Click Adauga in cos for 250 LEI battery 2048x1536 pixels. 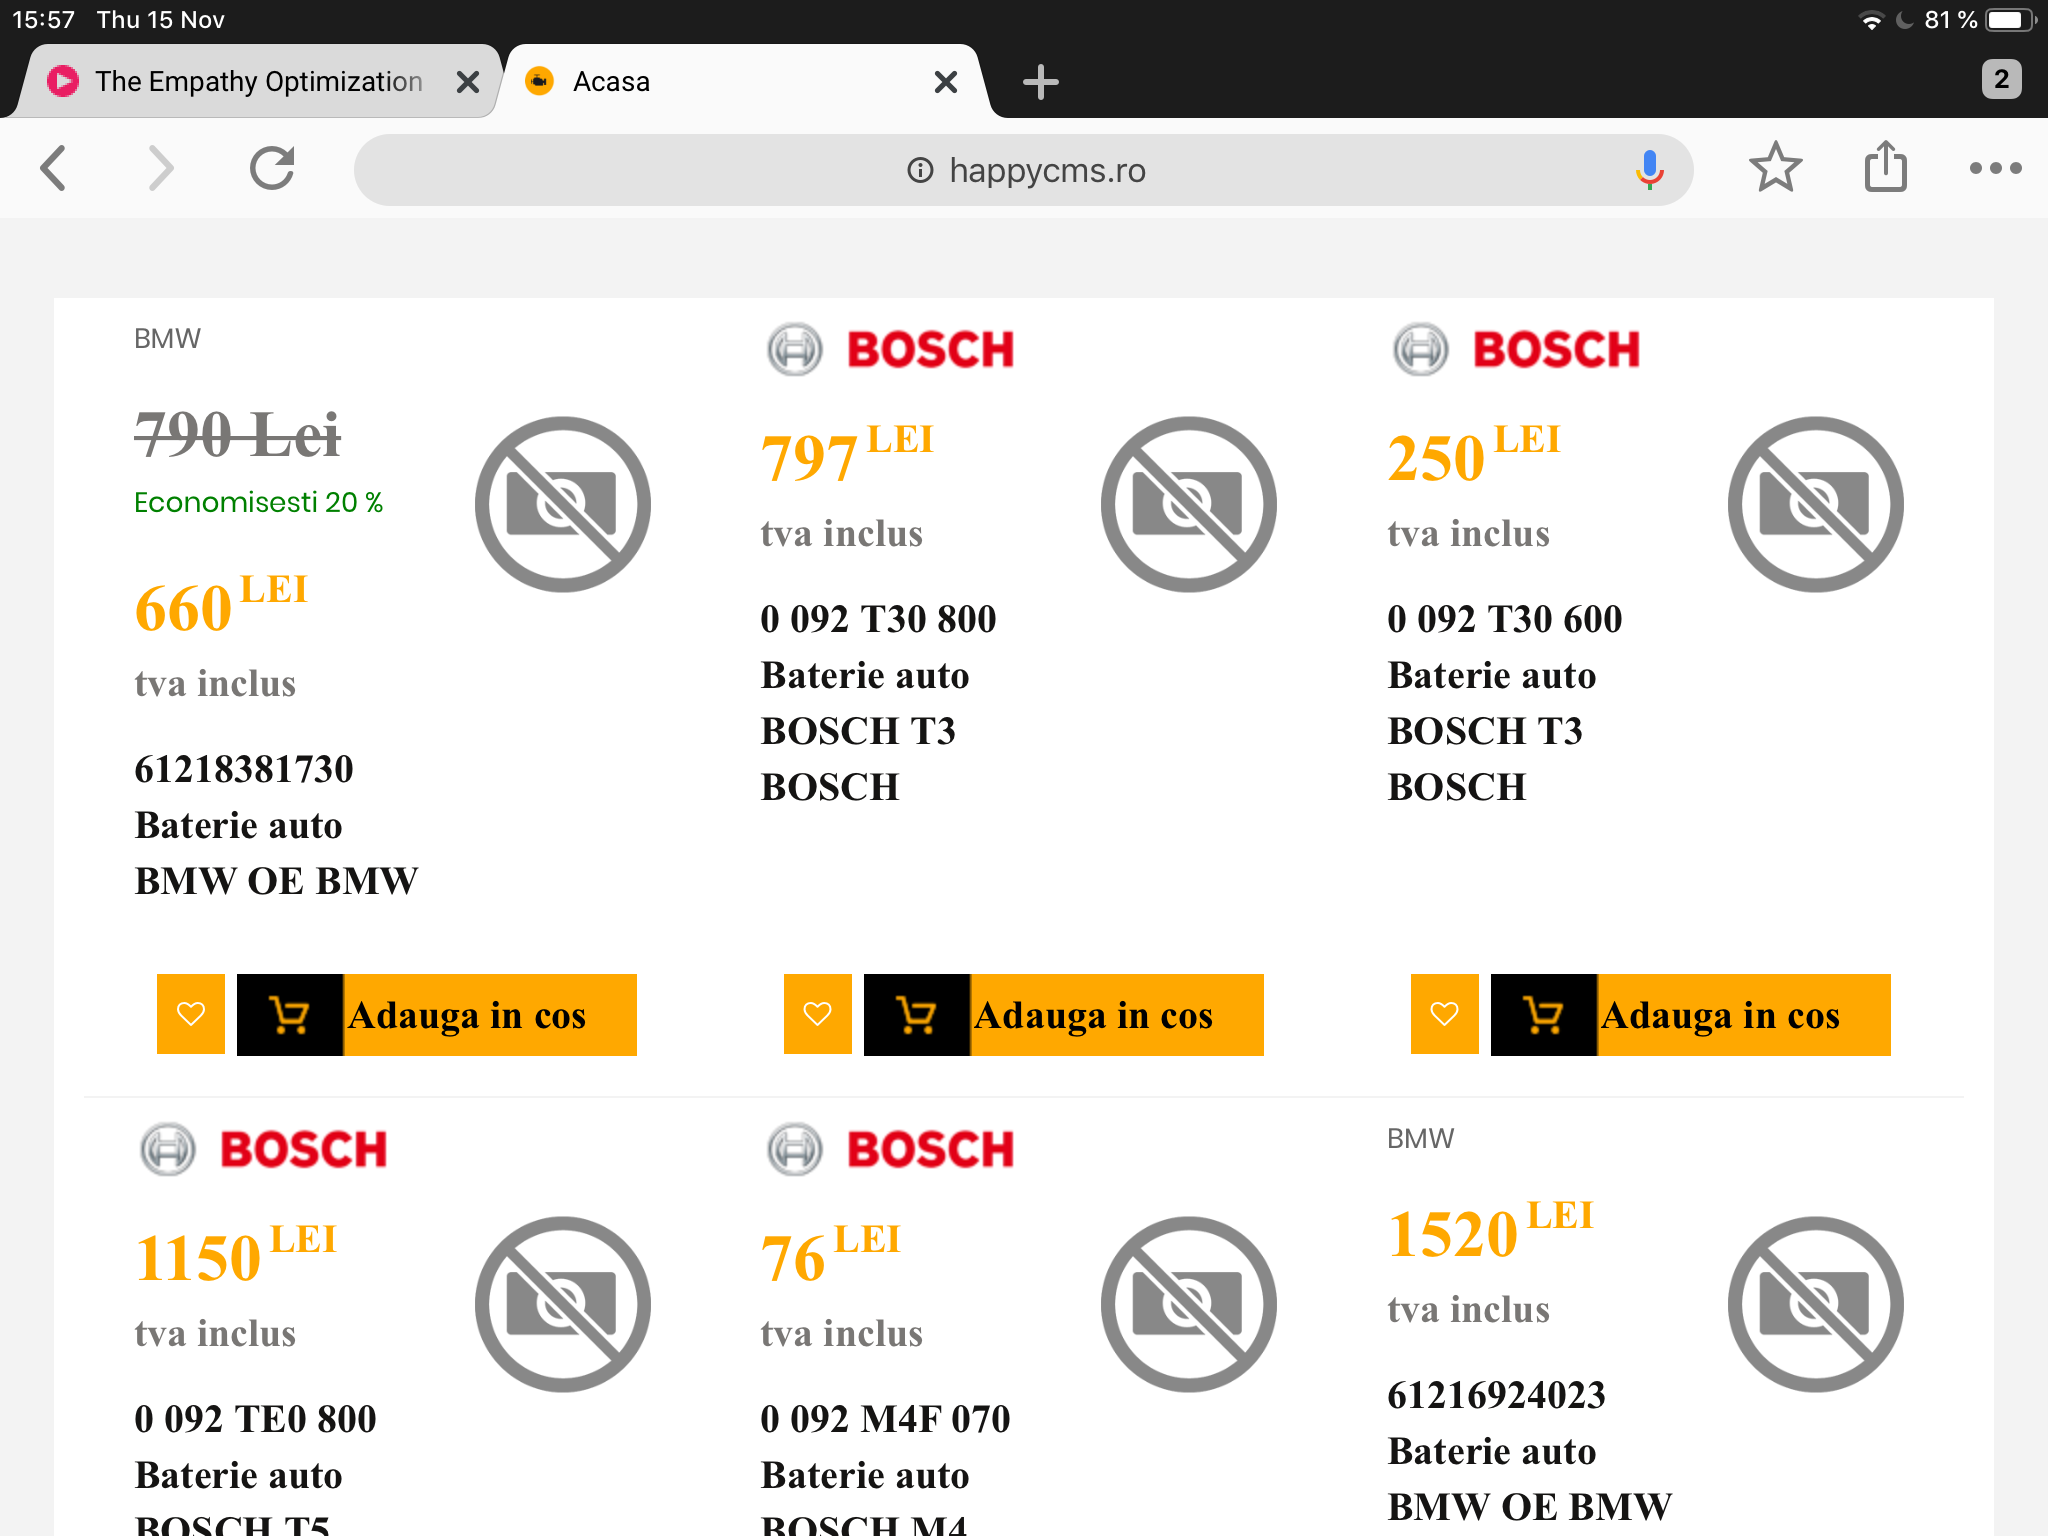(1691, 1014)
